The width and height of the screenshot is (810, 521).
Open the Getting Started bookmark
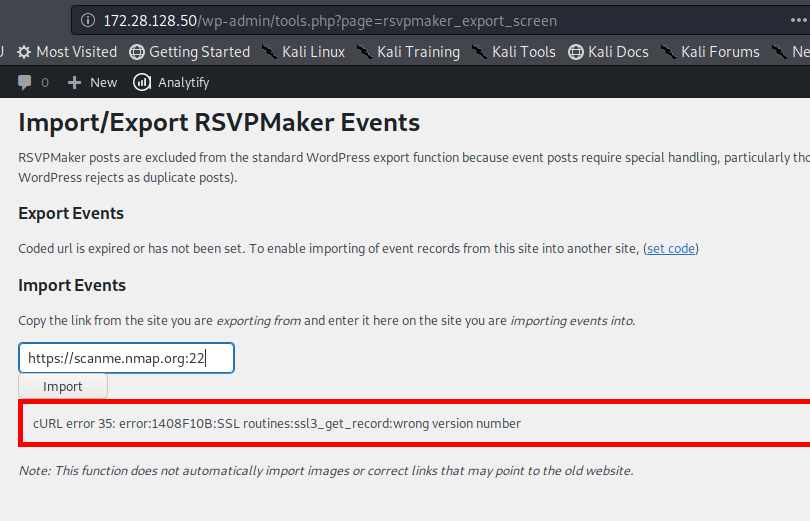190,52
